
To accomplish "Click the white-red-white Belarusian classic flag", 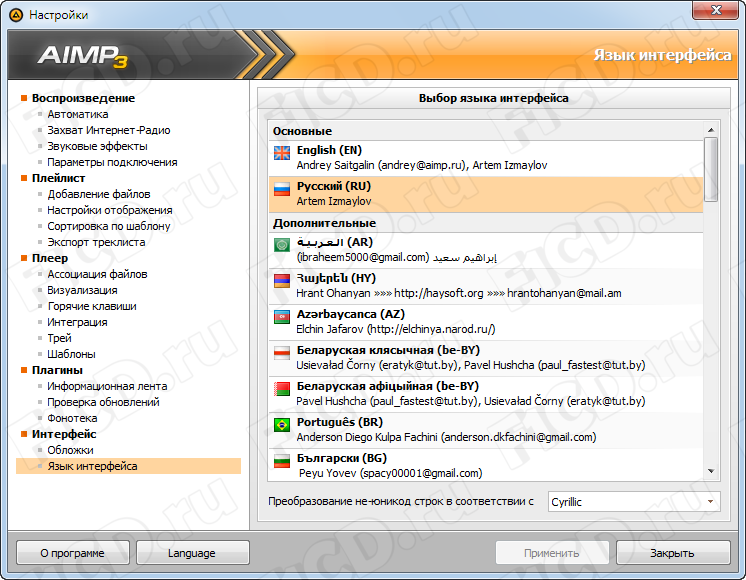I will (282, 353).
